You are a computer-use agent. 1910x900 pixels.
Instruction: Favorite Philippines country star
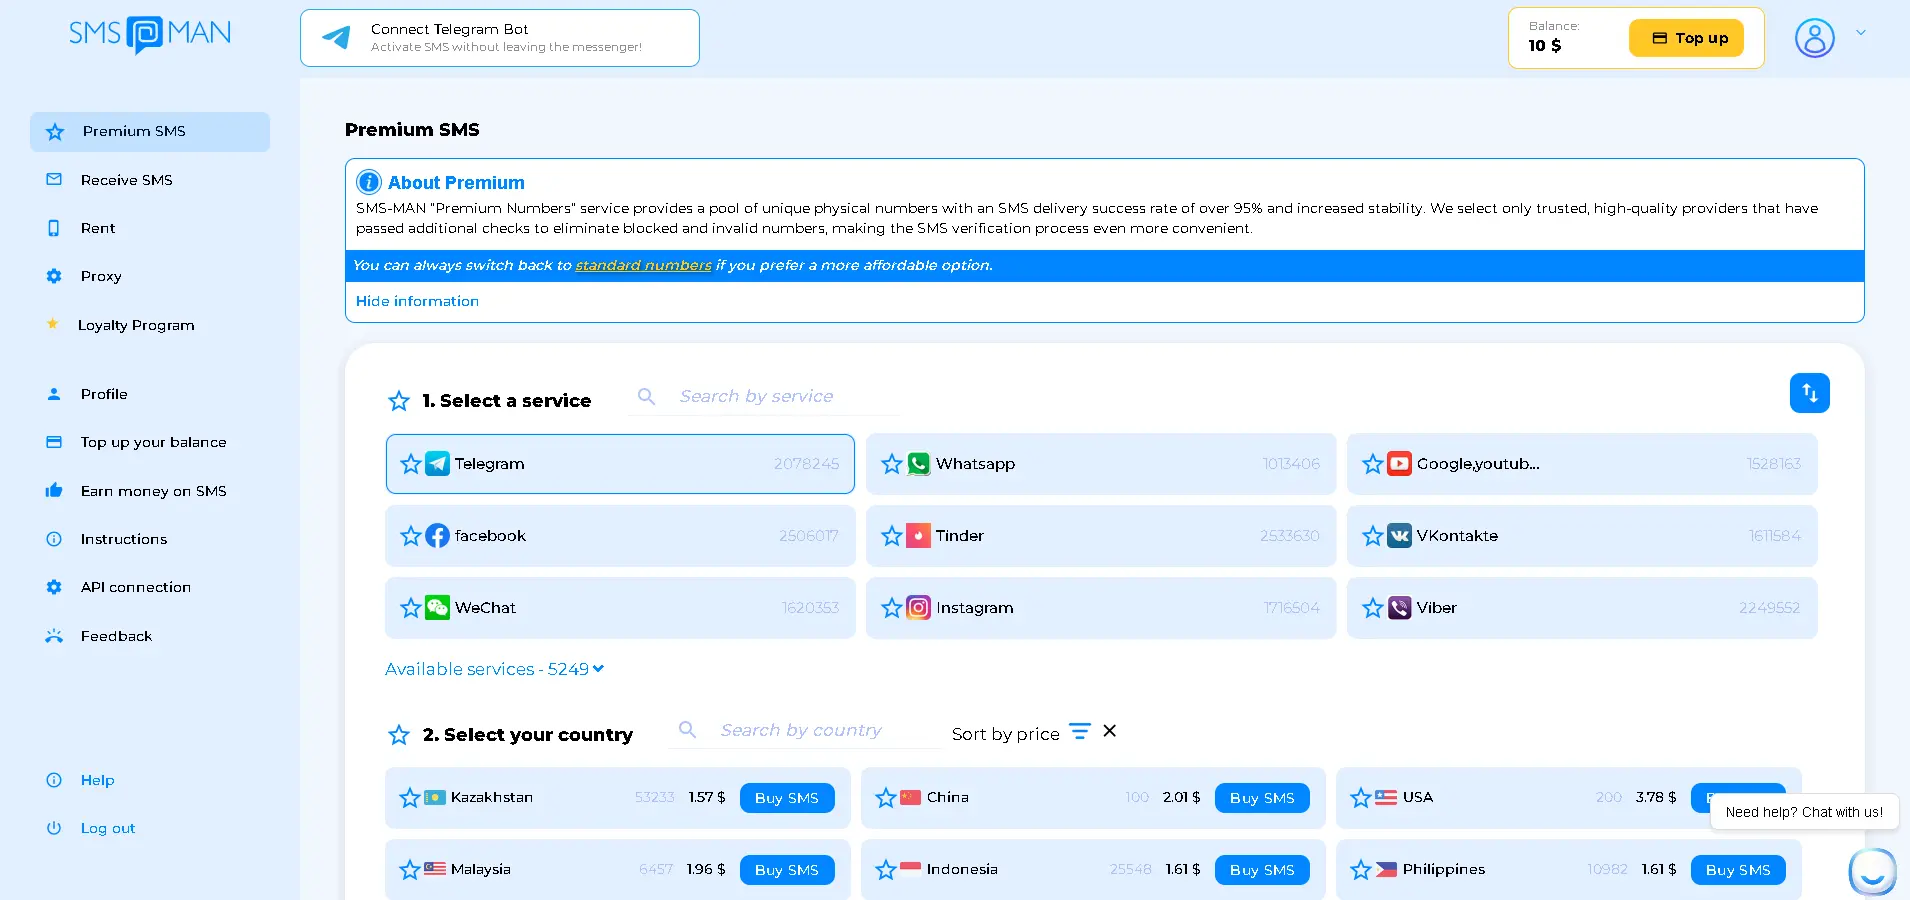1360,870
